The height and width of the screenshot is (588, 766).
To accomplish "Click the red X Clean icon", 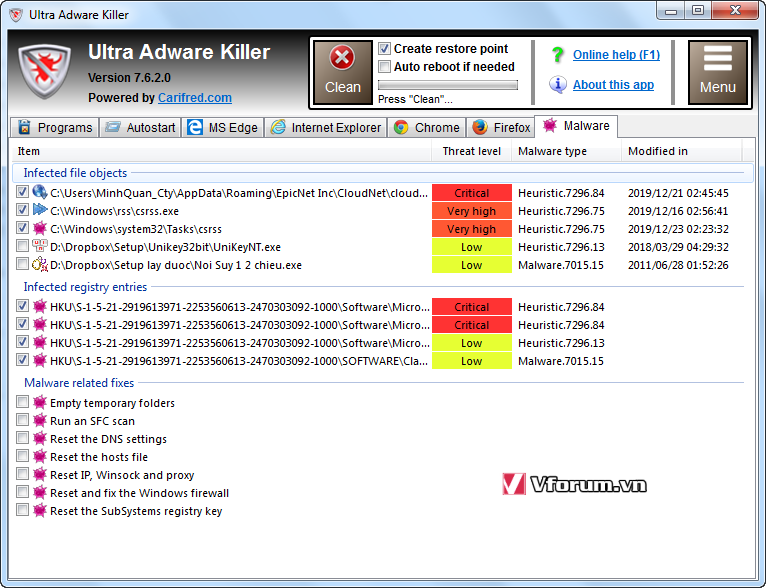I will tap(342, 58).
